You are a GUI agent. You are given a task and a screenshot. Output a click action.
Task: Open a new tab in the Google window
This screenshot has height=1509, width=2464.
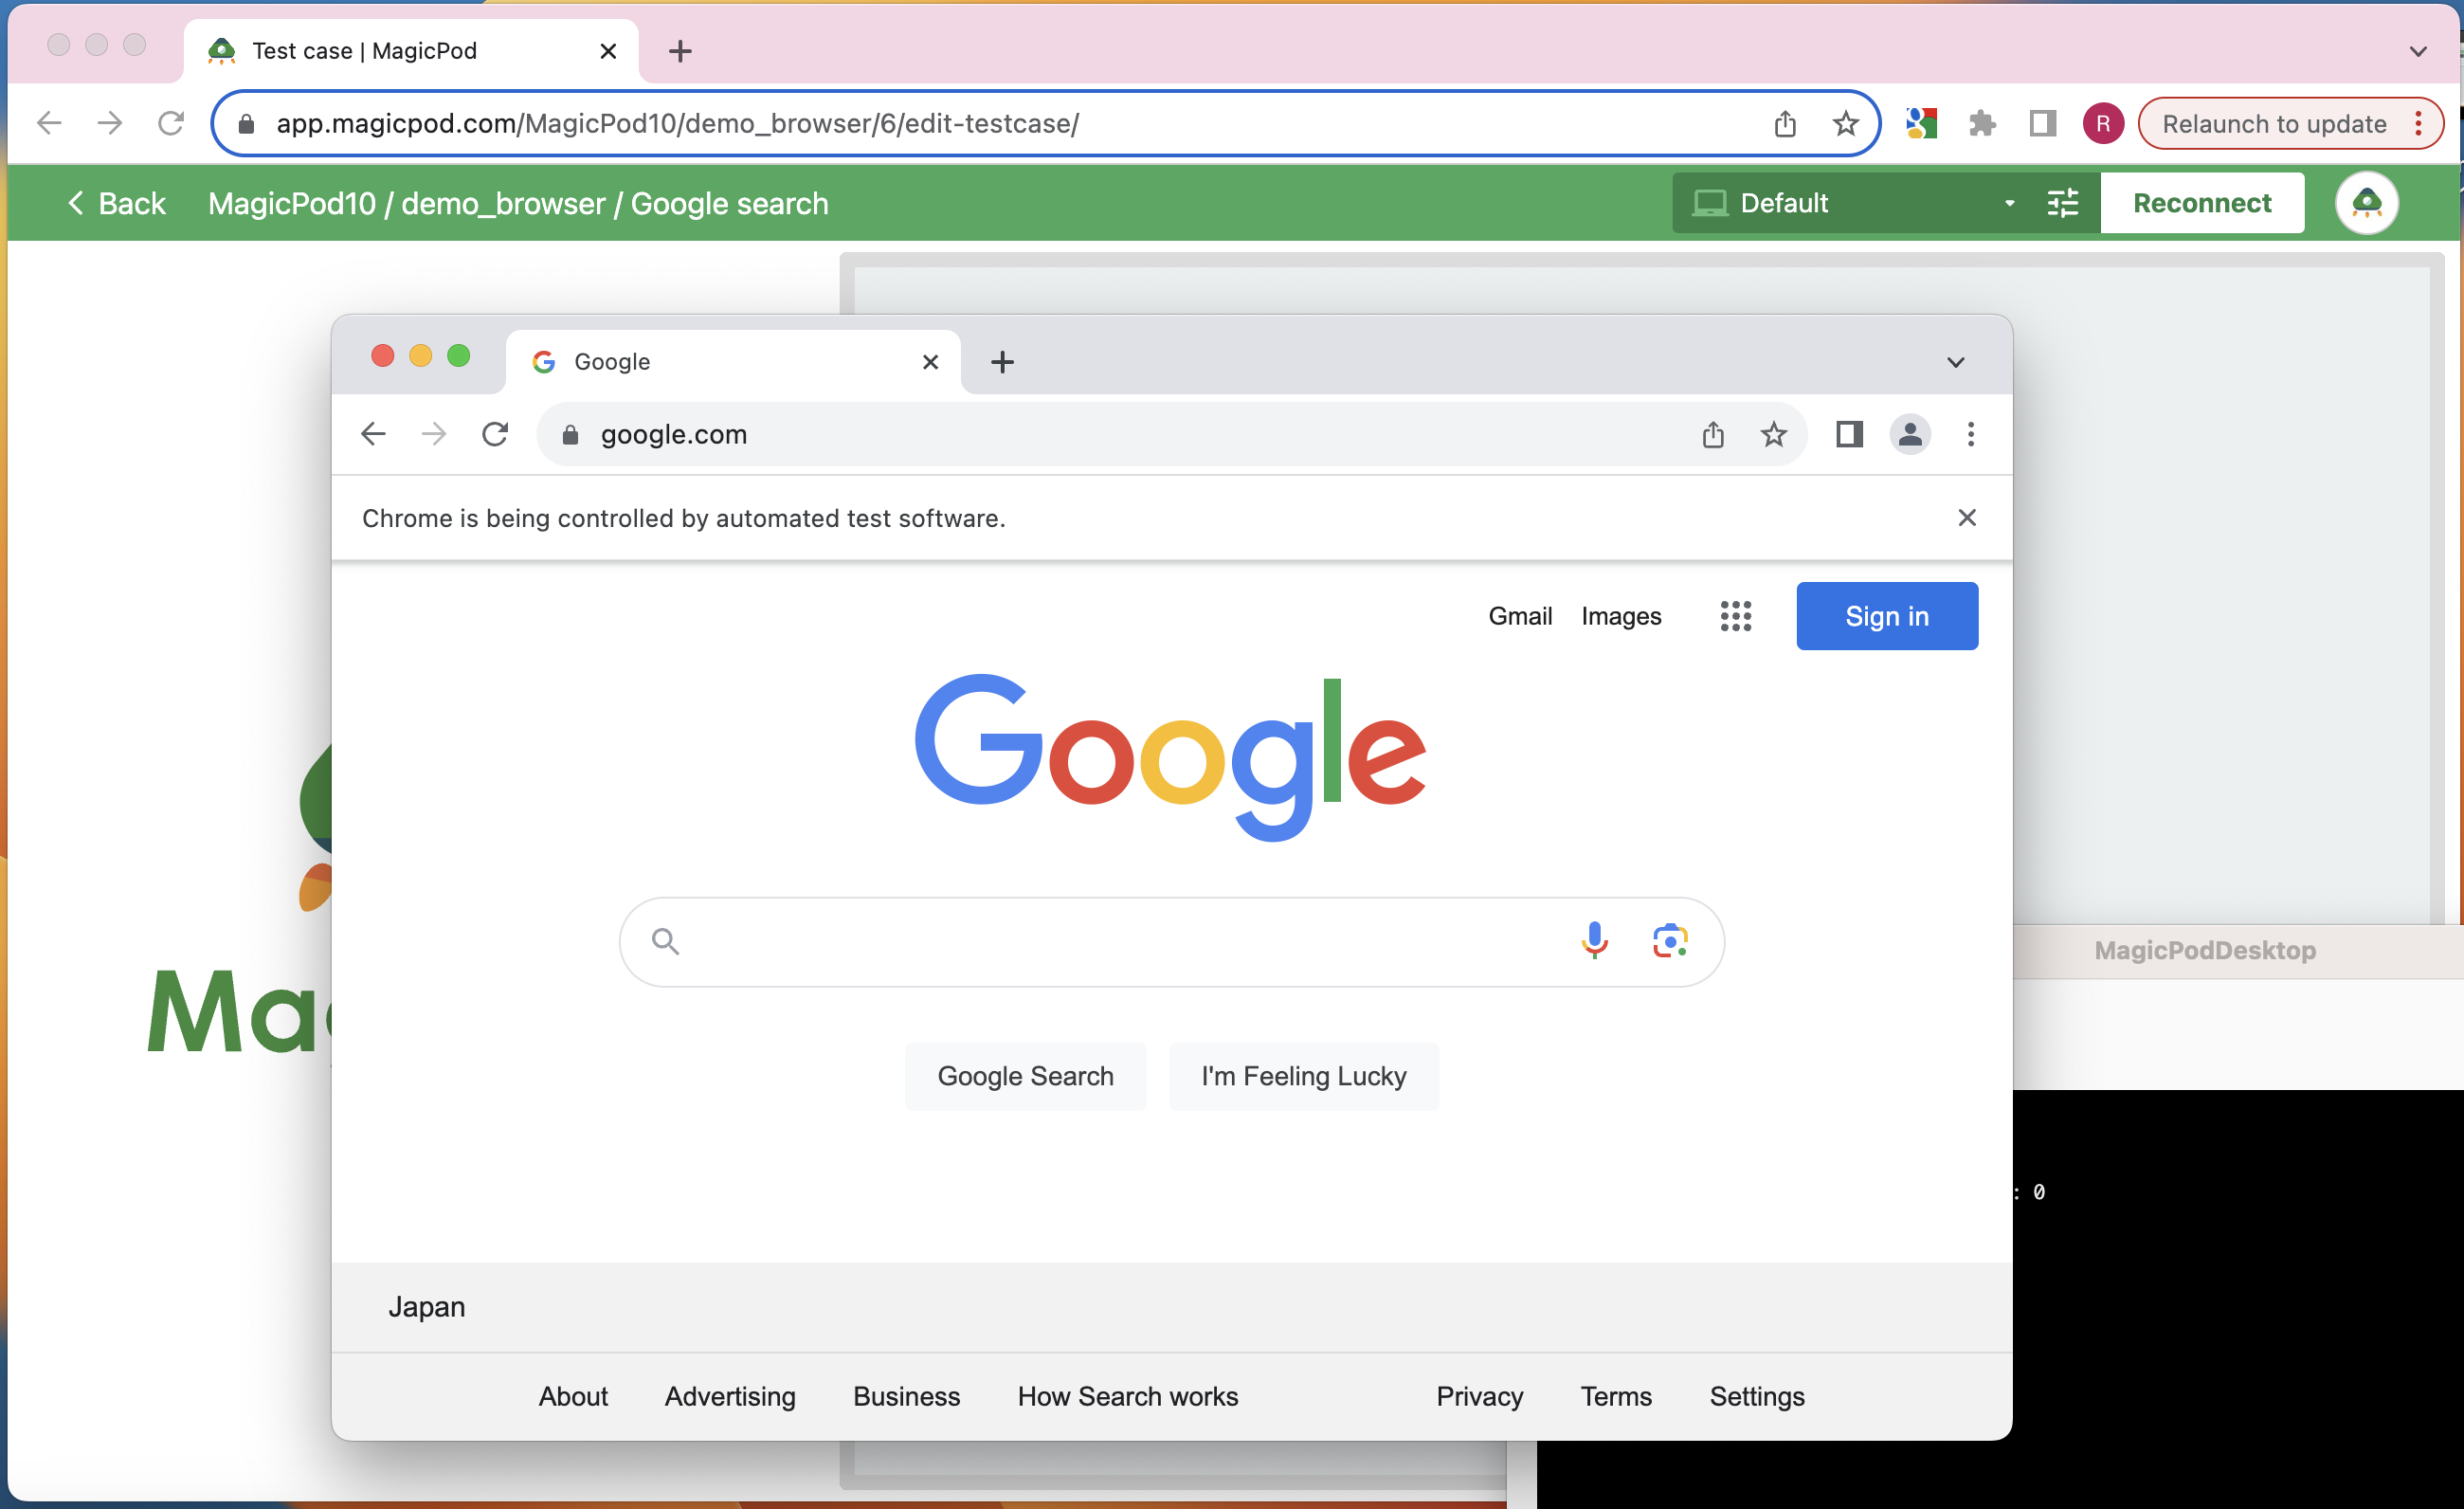point(1002,361)
